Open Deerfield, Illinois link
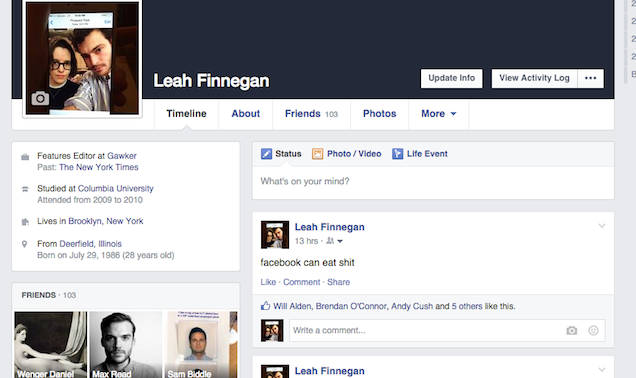This screenshot has width=636, height=378. point(90,244)
